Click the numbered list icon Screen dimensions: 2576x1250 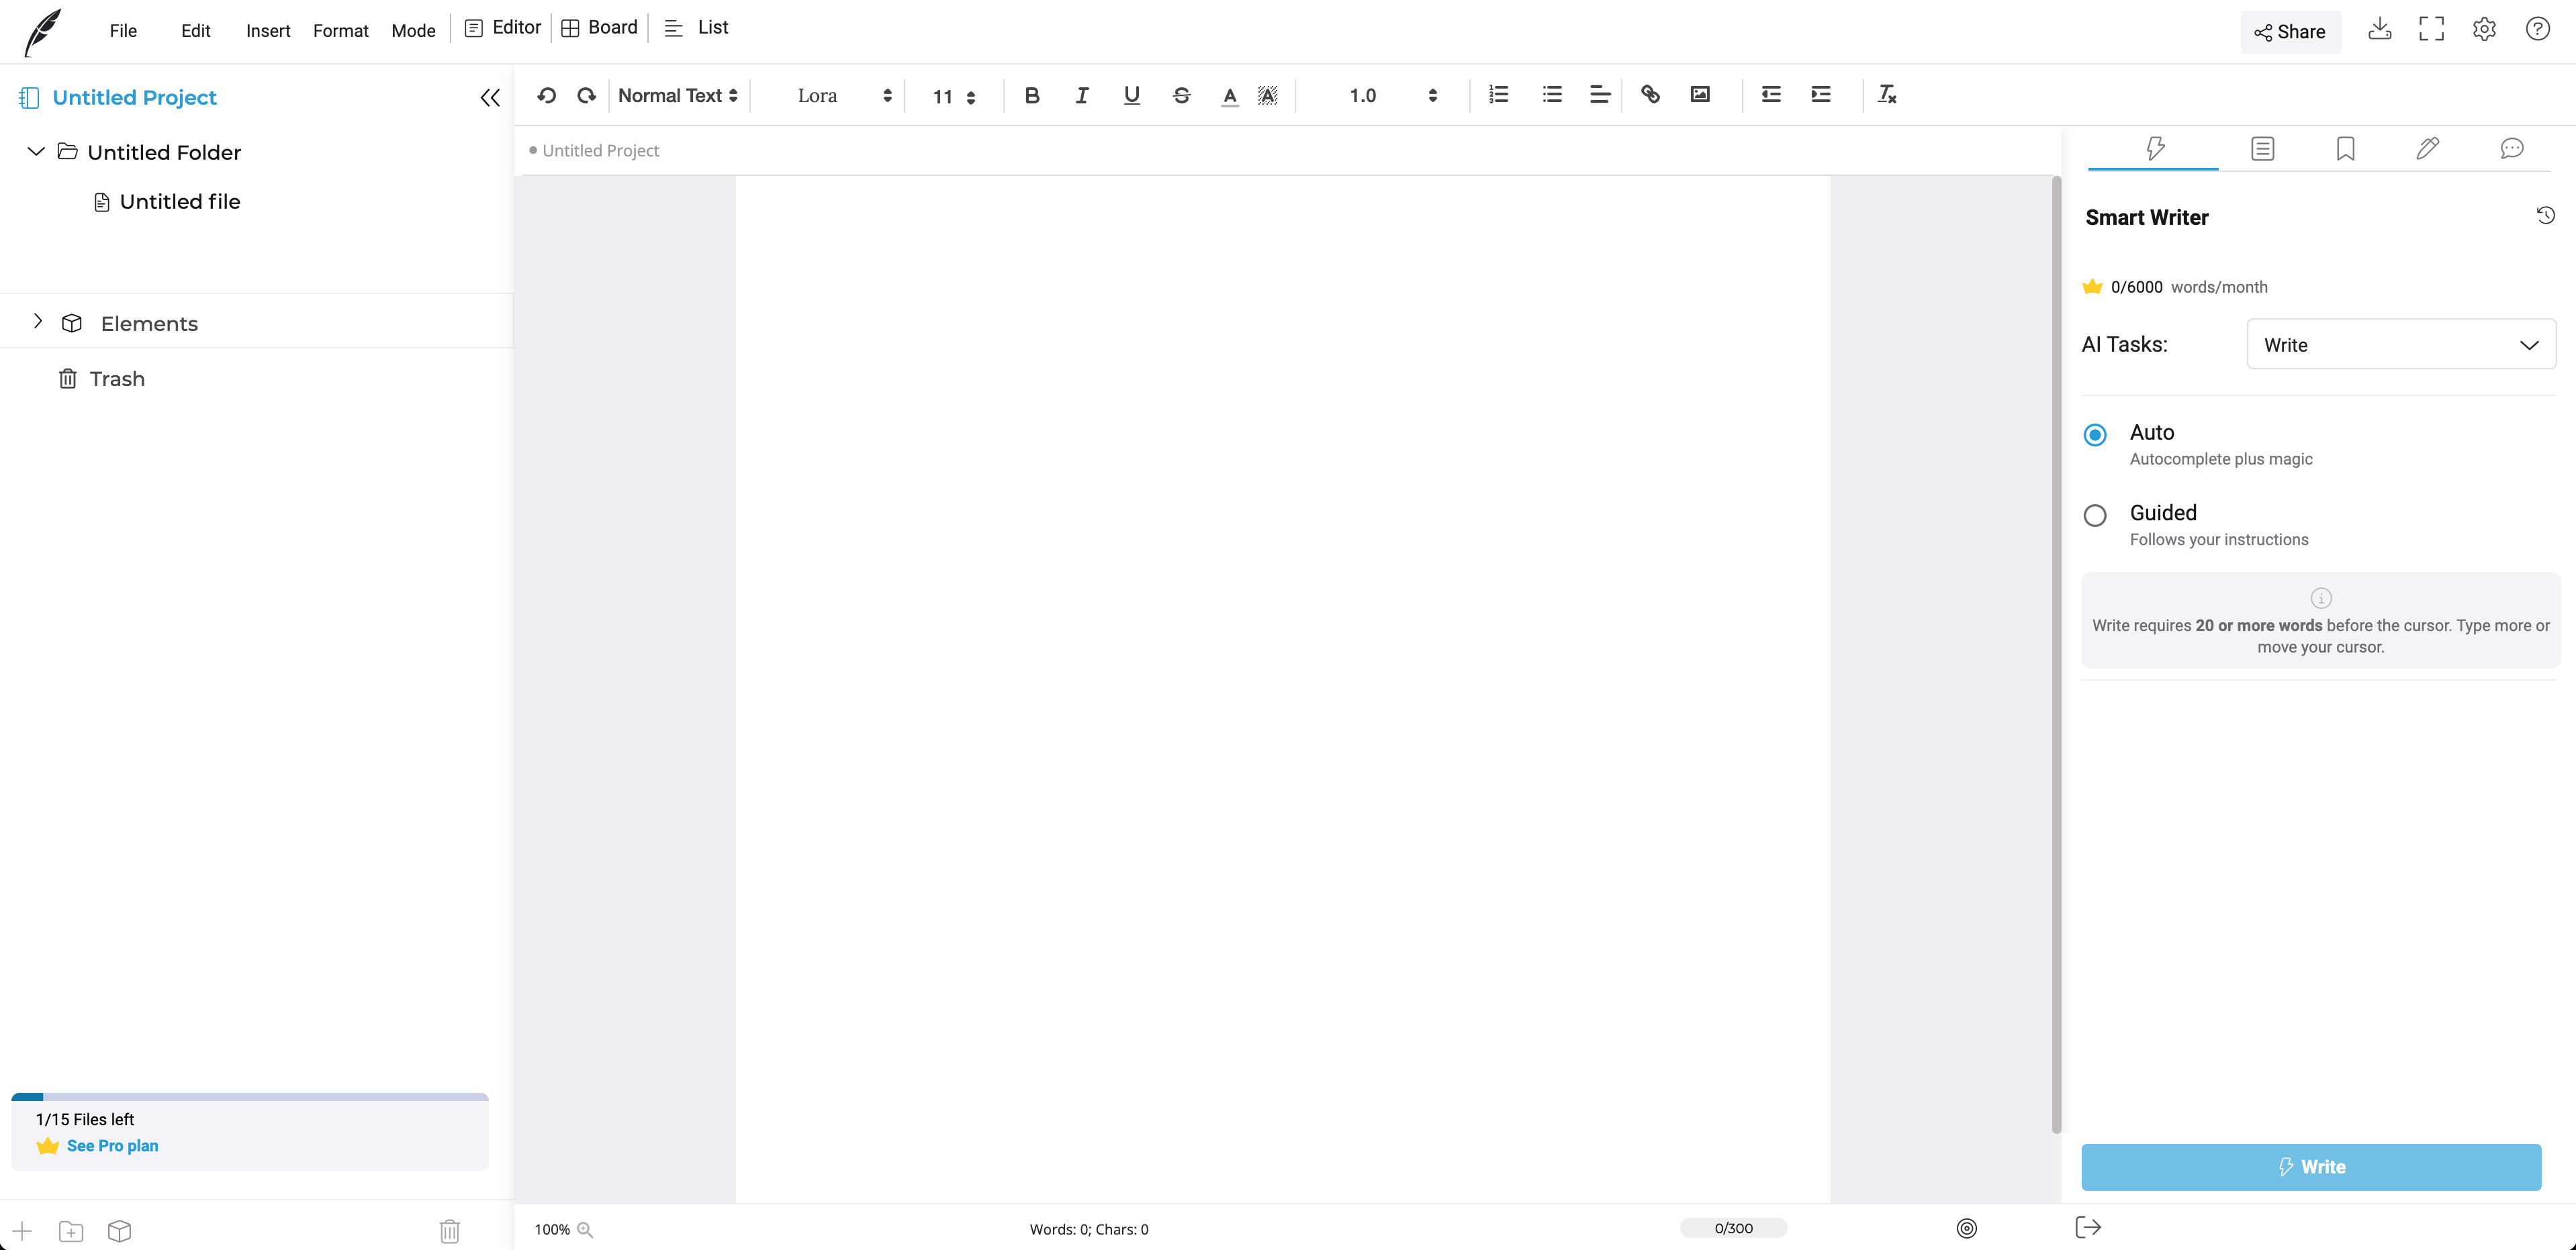(x=1498, y=94)
